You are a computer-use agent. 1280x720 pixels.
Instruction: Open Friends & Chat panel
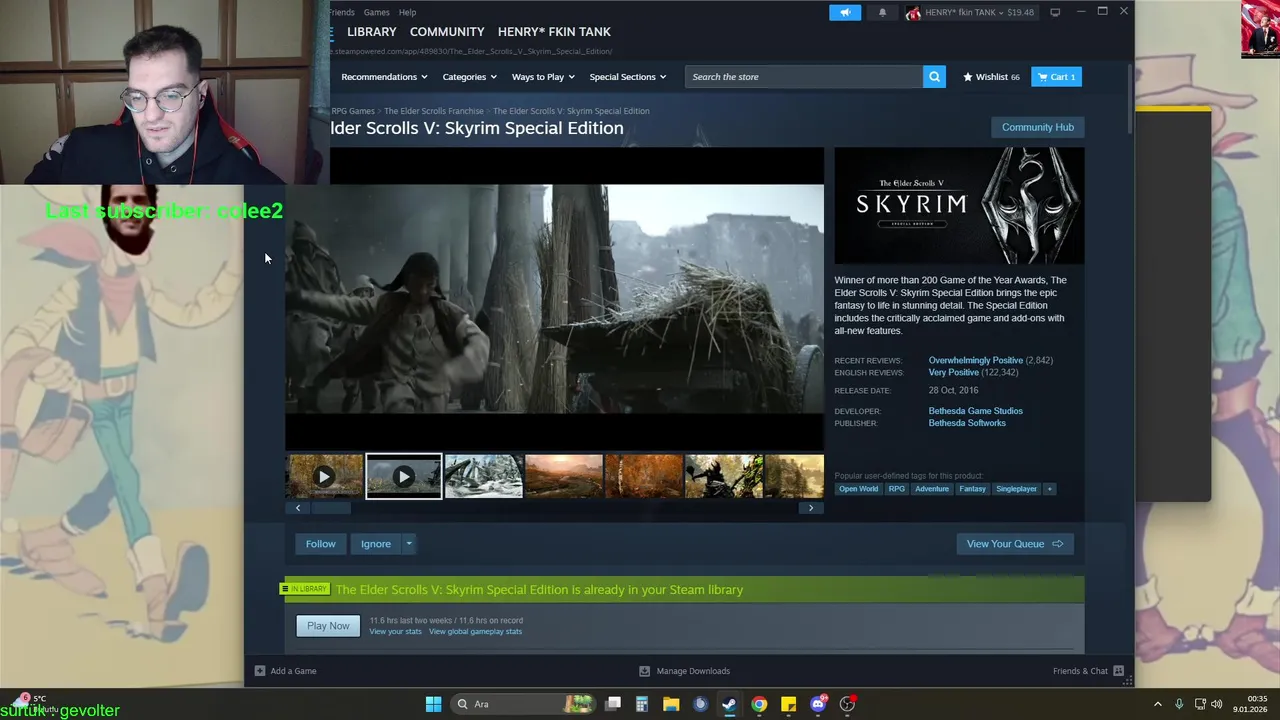tap(1088, 671)
